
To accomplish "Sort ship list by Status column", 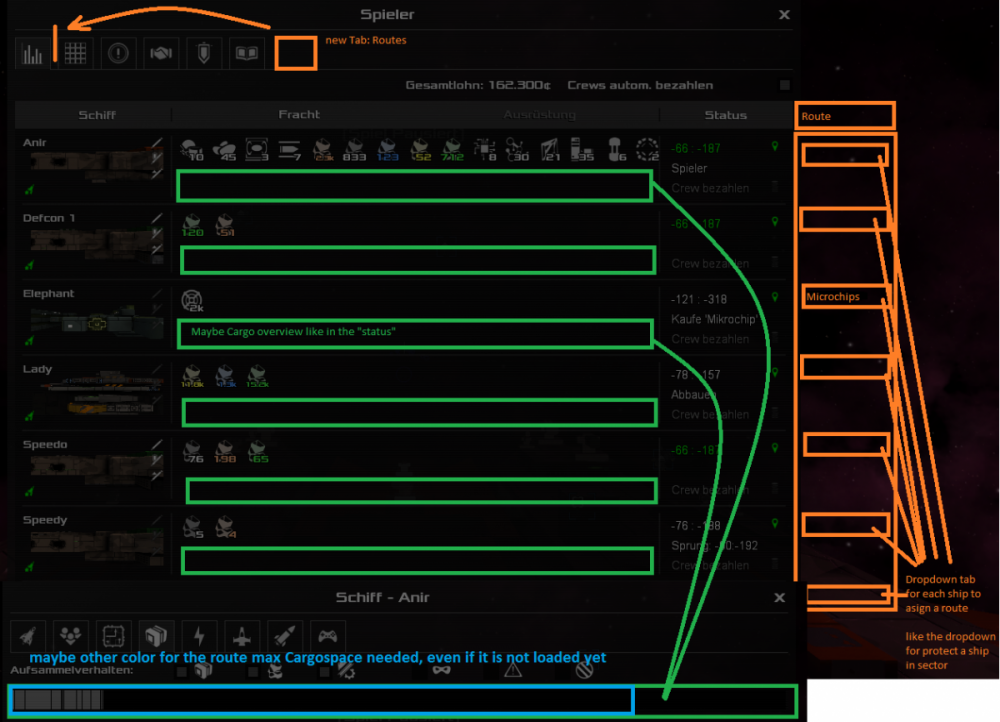I will pos(725,115).
